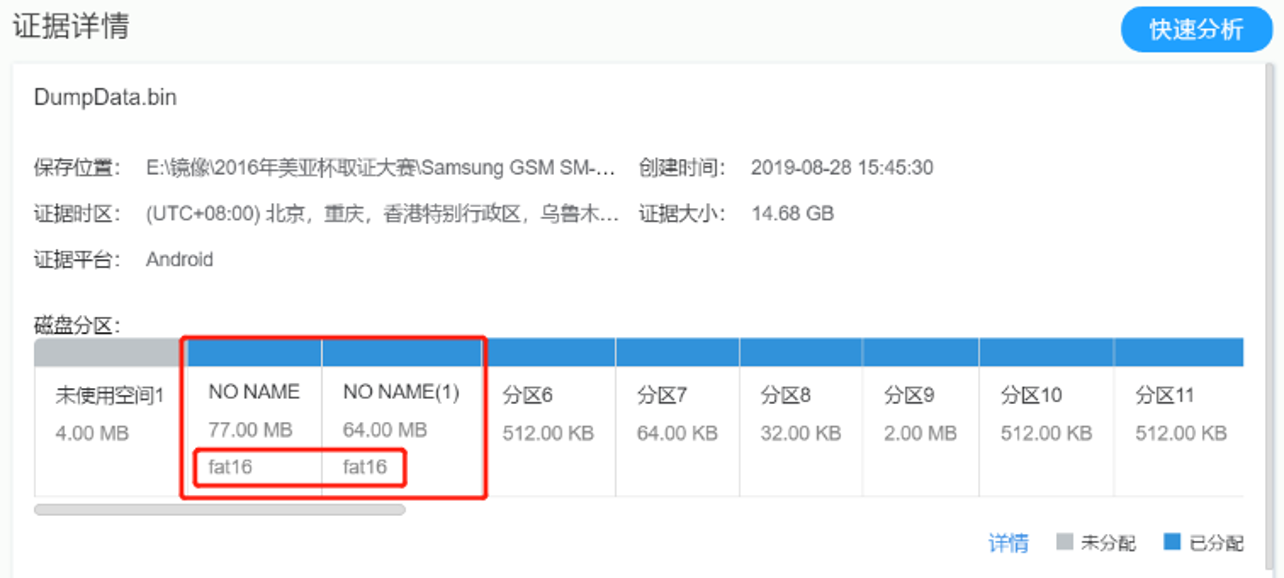Viewport: 1284px width, 578px height.
Task: Select partition 分区8
Action: click(x=801, y=417)
